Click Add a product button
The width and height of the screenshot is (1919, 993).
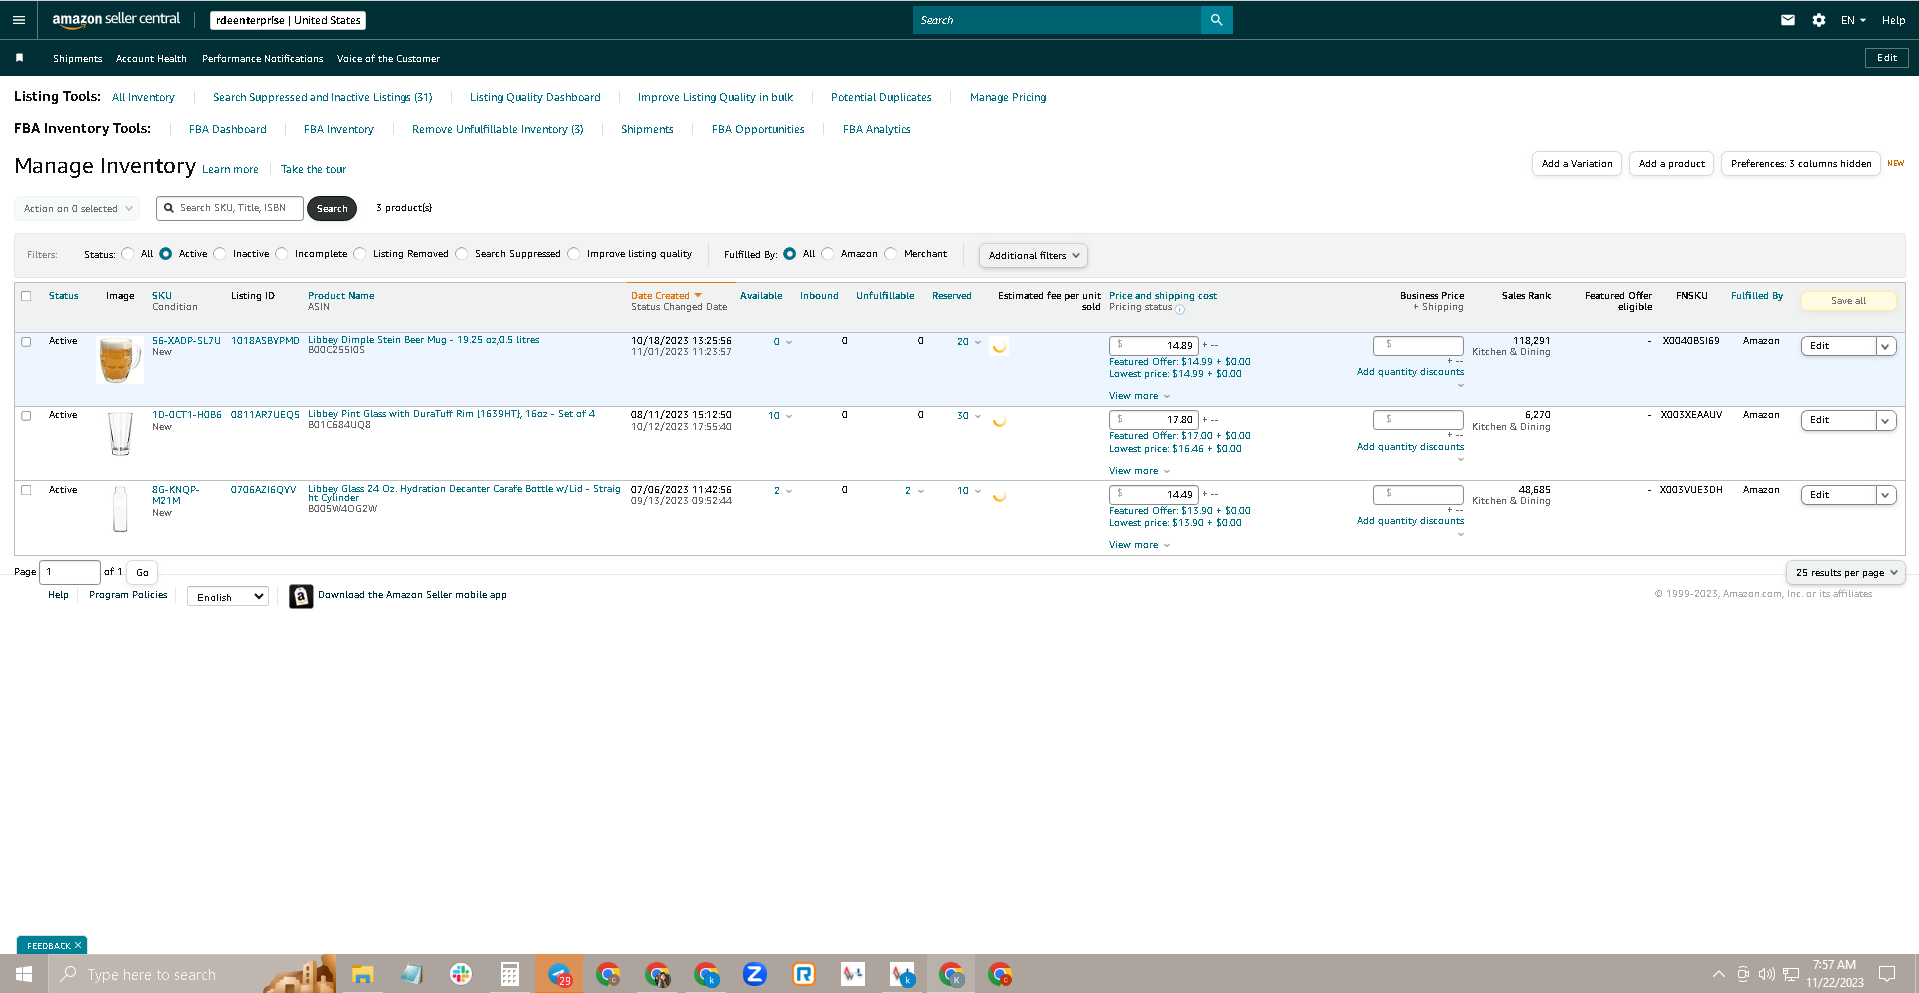(x=1671, y=164)
